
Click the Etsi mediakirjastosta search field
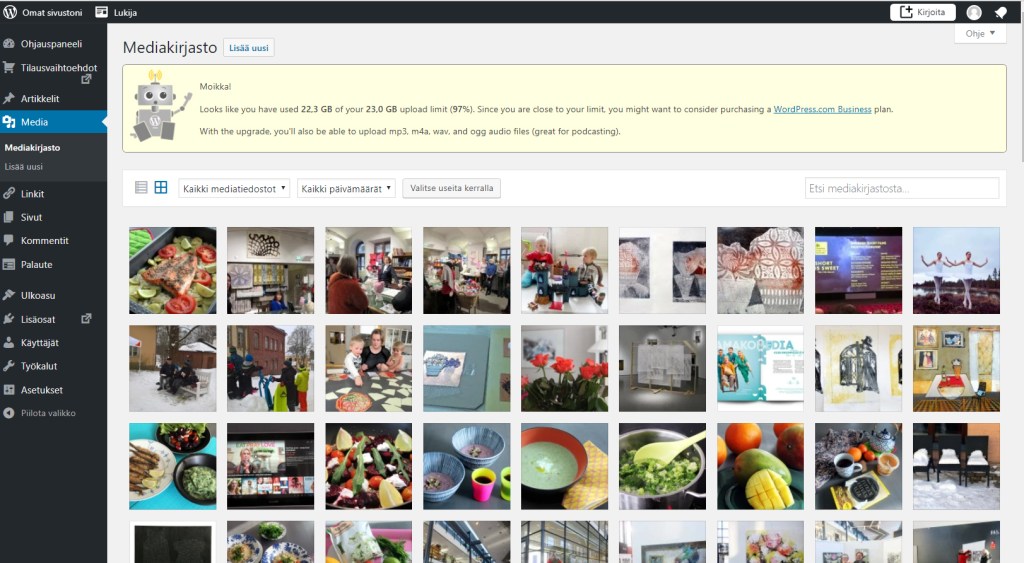[902, 188]
